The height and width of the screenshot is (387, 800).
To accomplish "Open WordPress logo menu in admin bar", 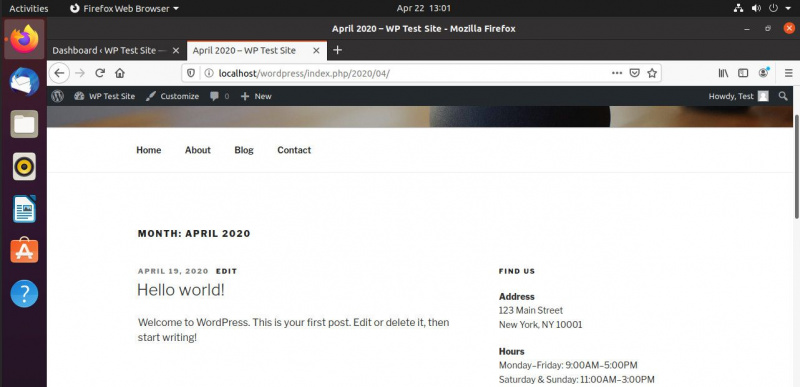I will tap(57, 96).
